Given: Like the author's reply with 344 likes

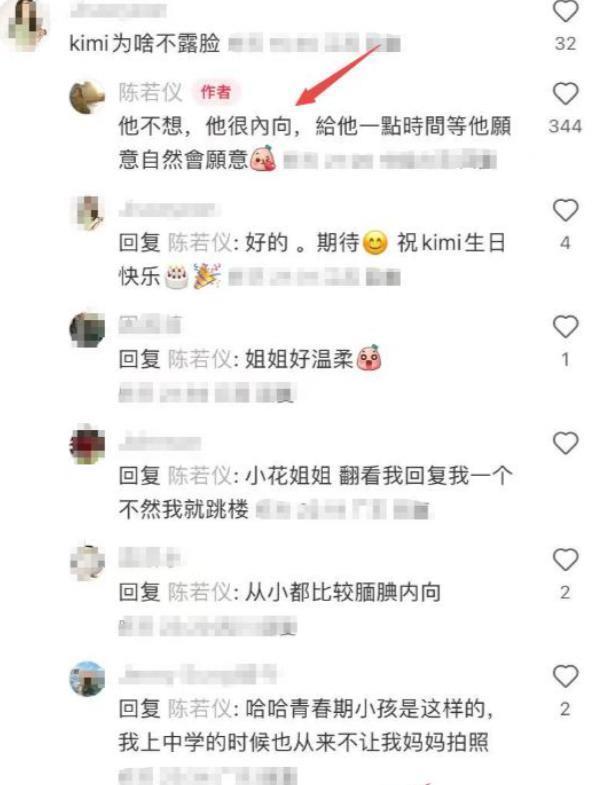Looking at the screenshot, I should (565, 94).
